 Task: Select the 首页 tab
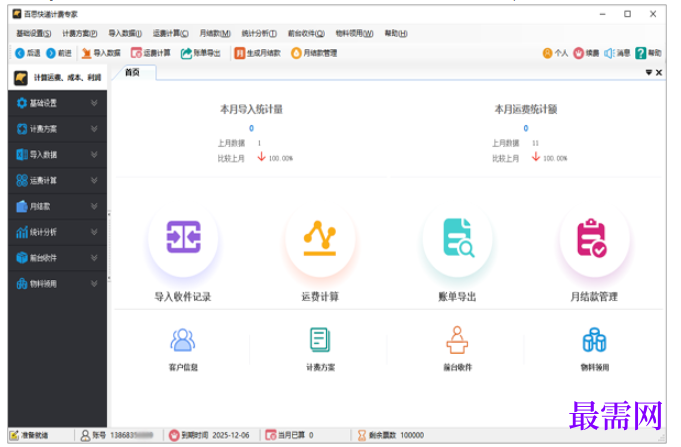[133, 73]
